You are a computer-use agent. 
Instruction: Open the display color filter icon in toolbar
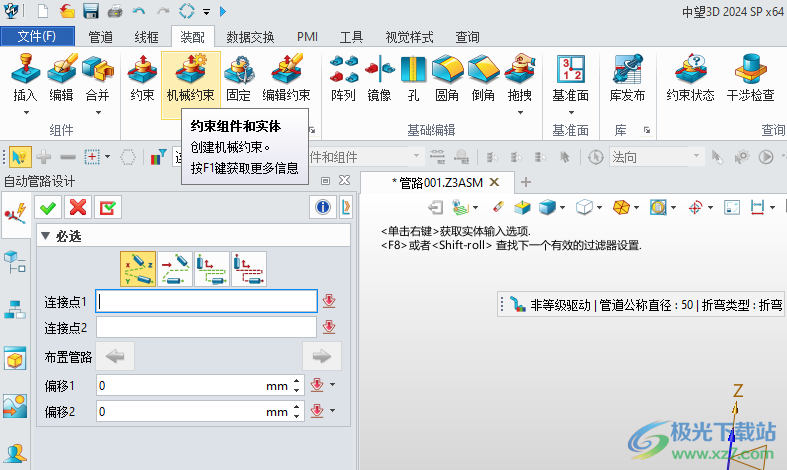pos(159,157)
